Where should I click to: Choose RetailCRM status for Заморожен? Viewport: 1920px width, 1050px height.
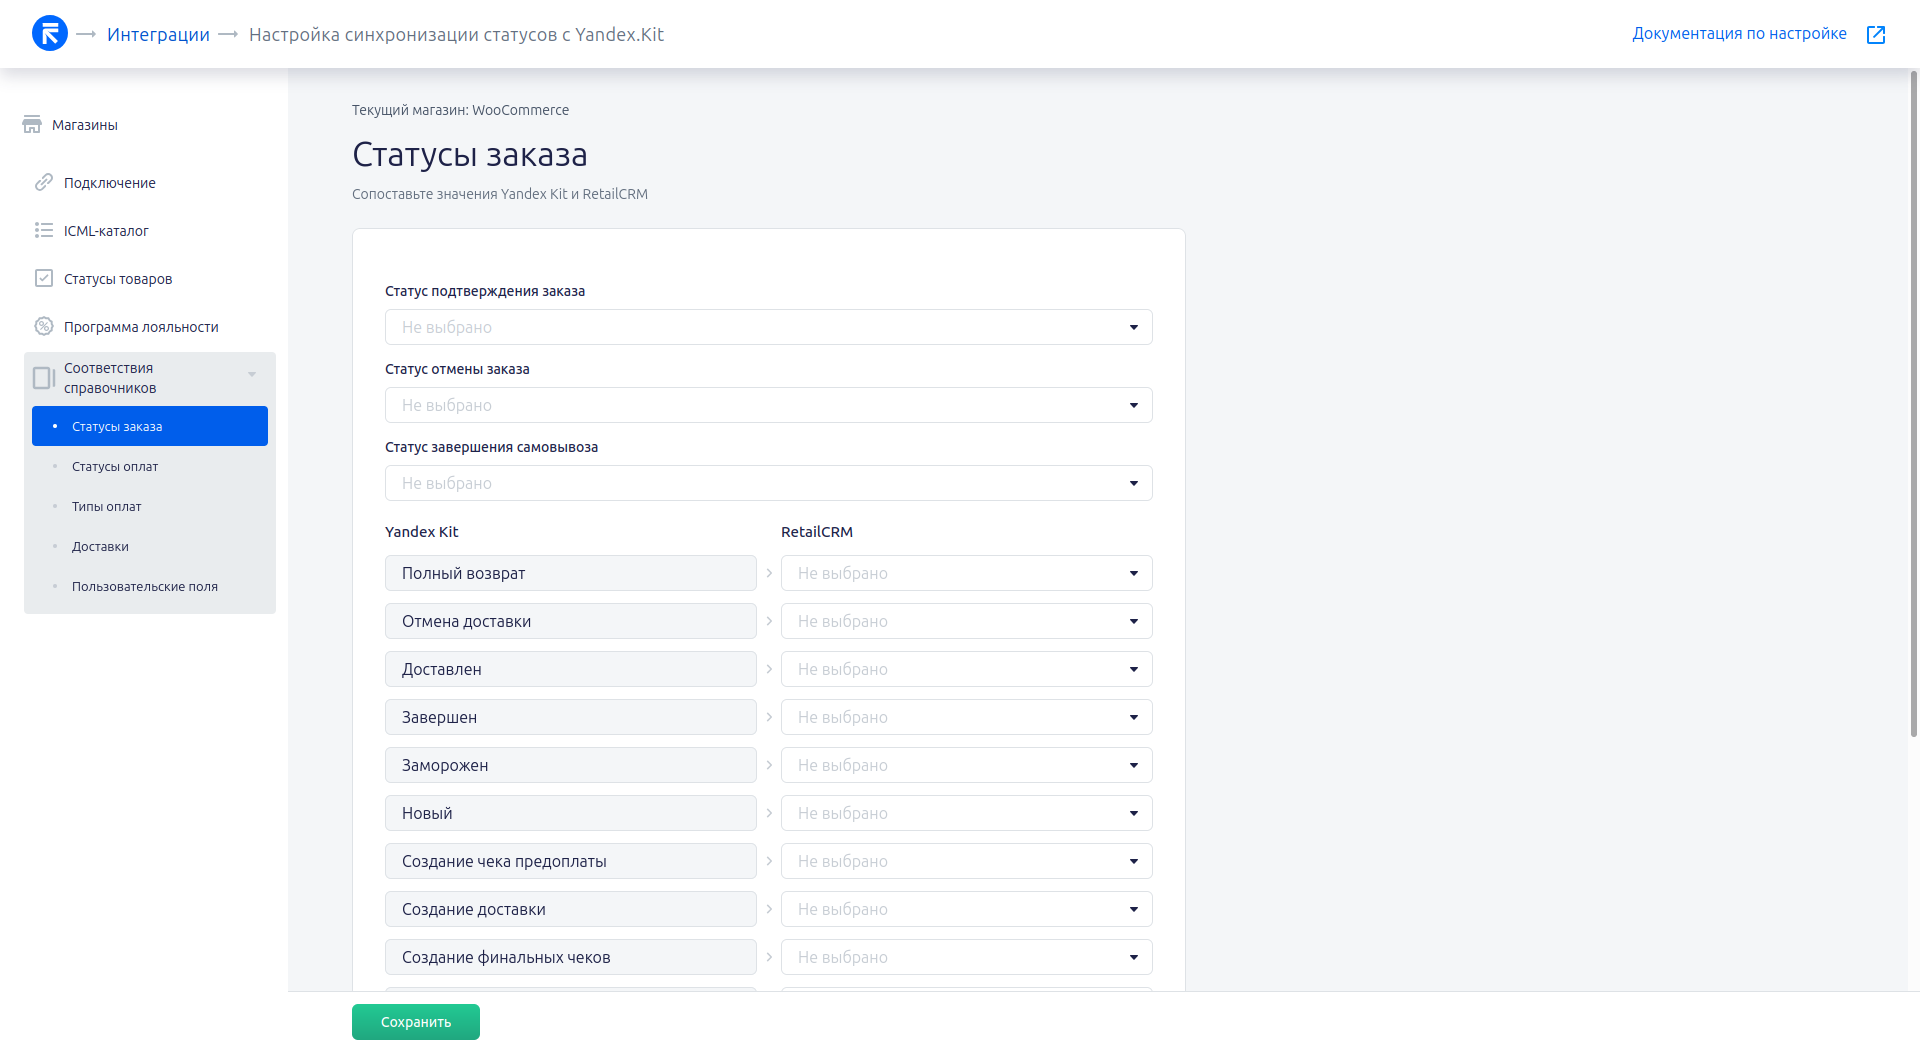tap(966, 765)
